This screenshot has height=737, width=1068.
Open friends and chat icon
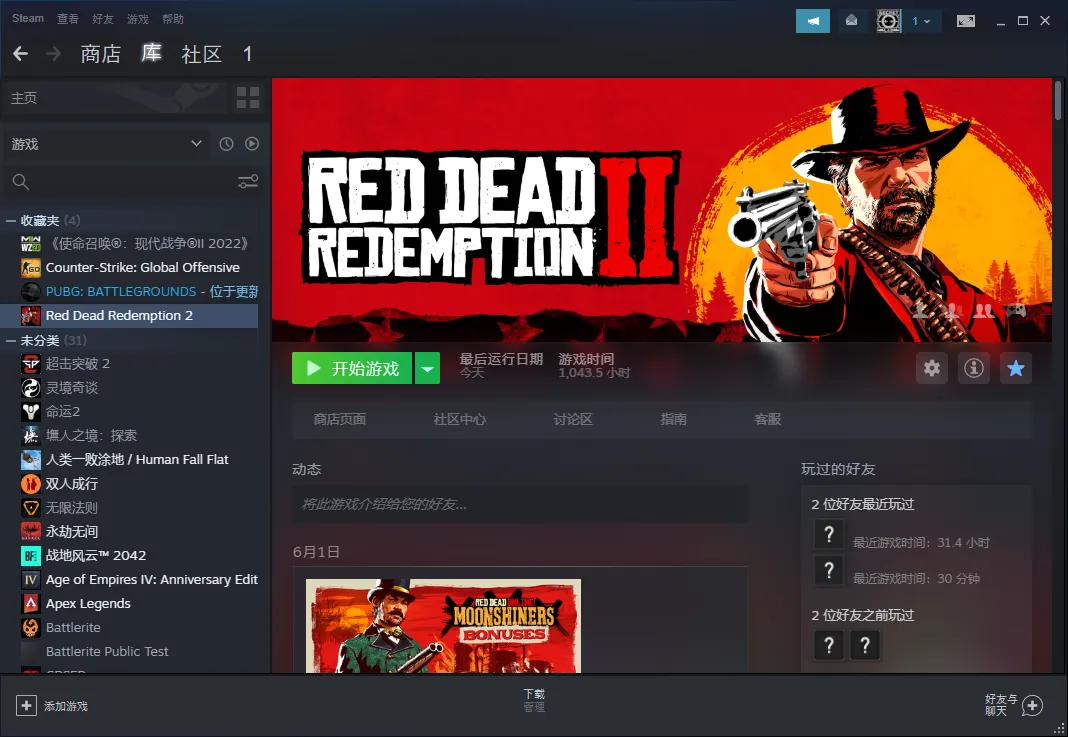coord(1032,706)
